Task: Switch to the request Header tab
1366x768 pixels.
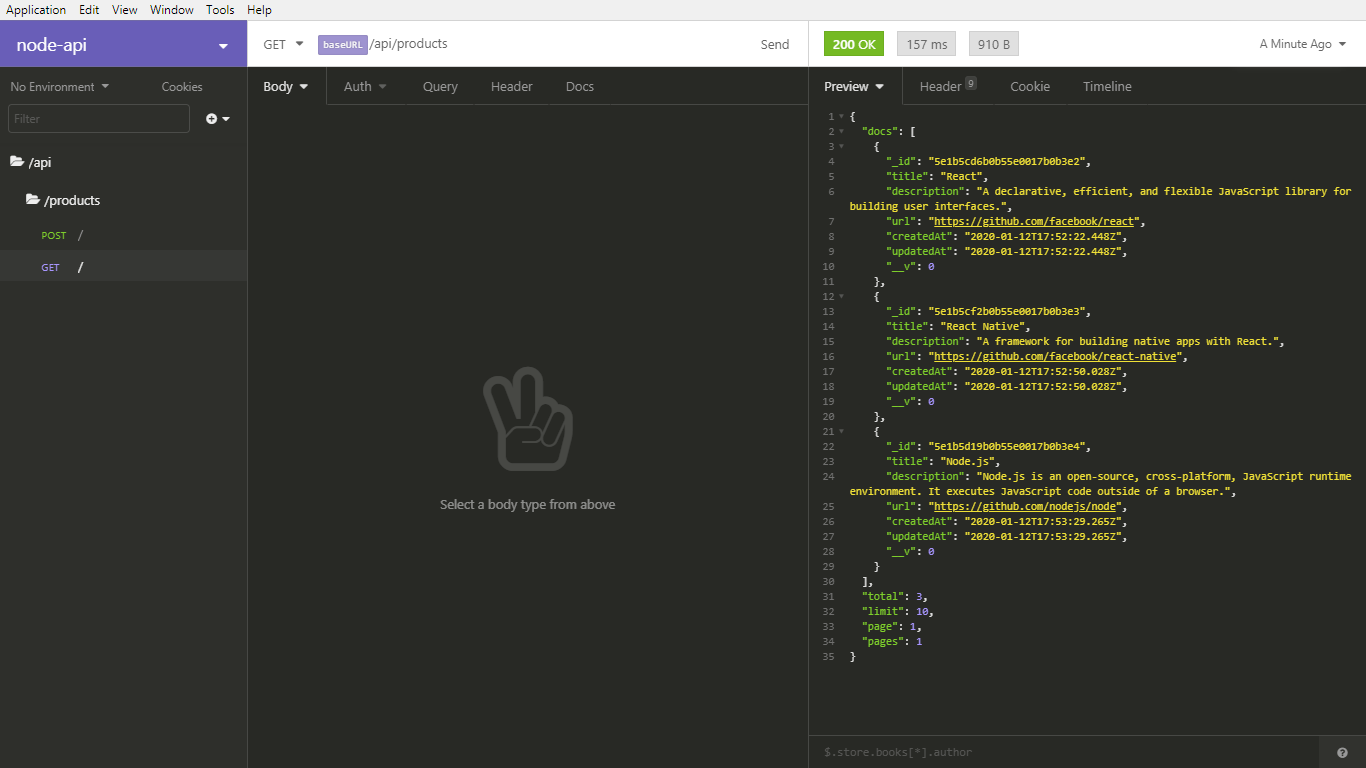Action: 512,86
